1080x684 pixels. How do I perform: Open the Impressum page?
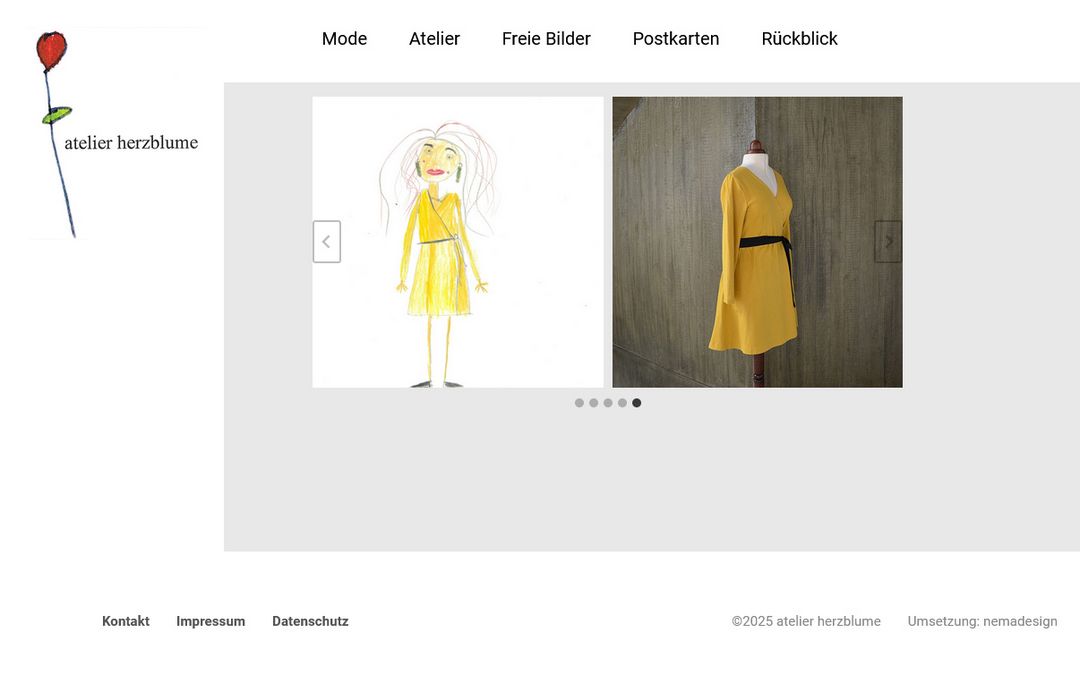(x=210, y=621)
